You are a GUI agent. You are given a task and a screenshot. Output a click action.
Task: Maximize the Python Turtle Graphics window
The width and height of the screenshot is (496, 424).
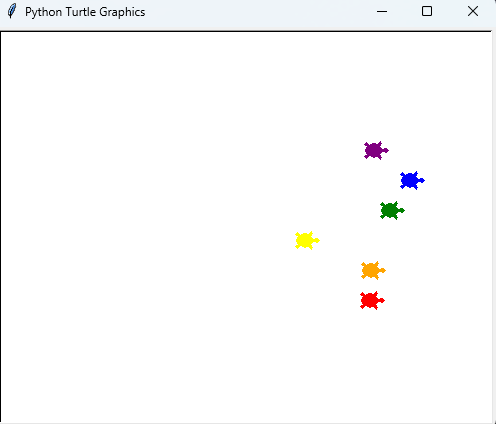[x=427, y=11]
